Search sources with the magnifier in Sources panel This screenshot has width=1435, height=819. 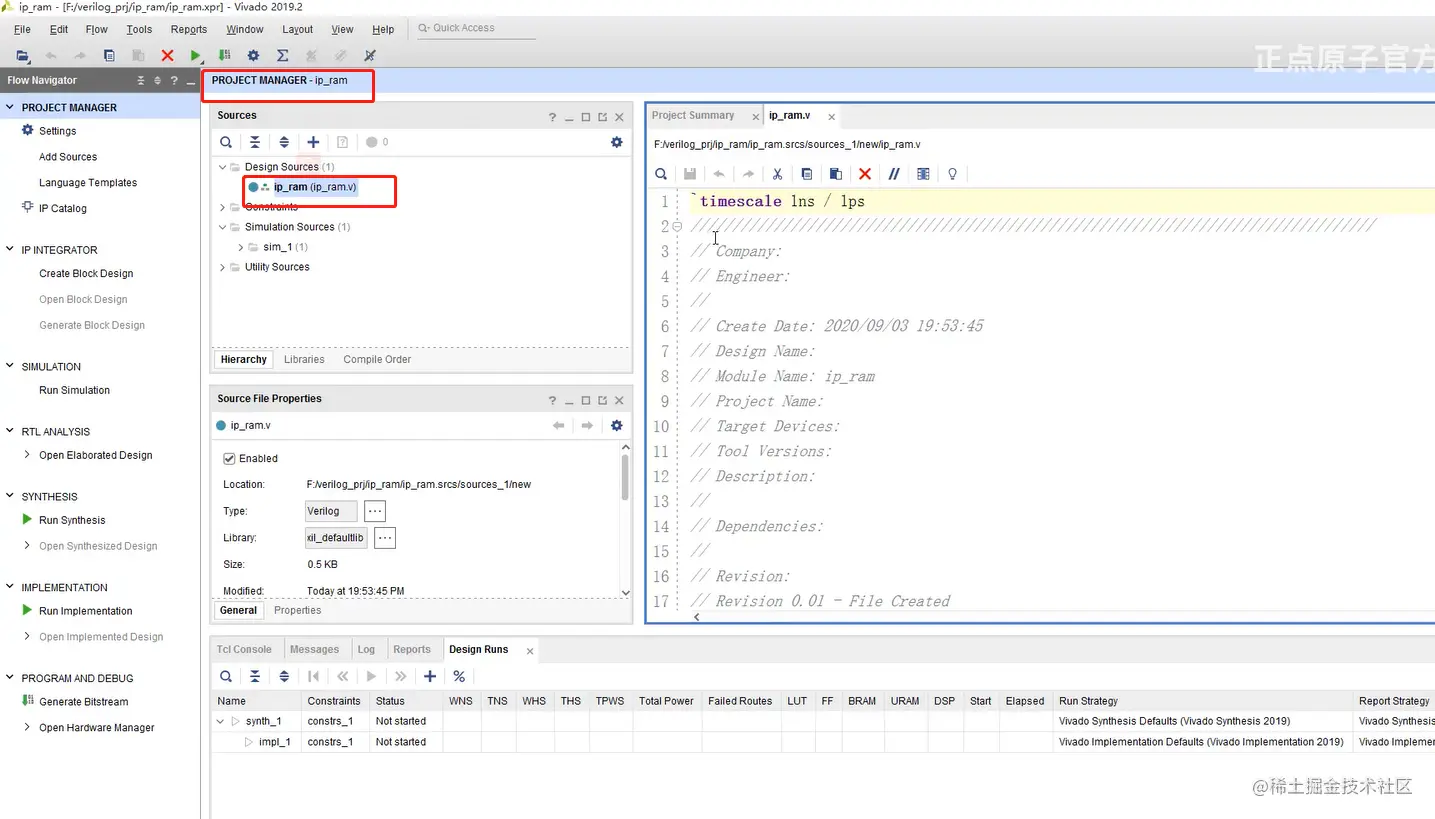click(x=227, y=143)
